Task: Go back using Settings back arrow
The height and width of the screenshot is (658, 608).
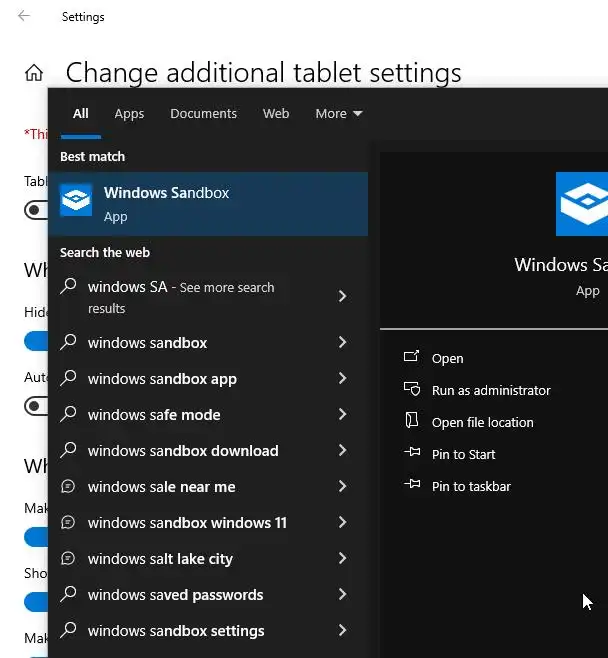Action: [24, 16]
